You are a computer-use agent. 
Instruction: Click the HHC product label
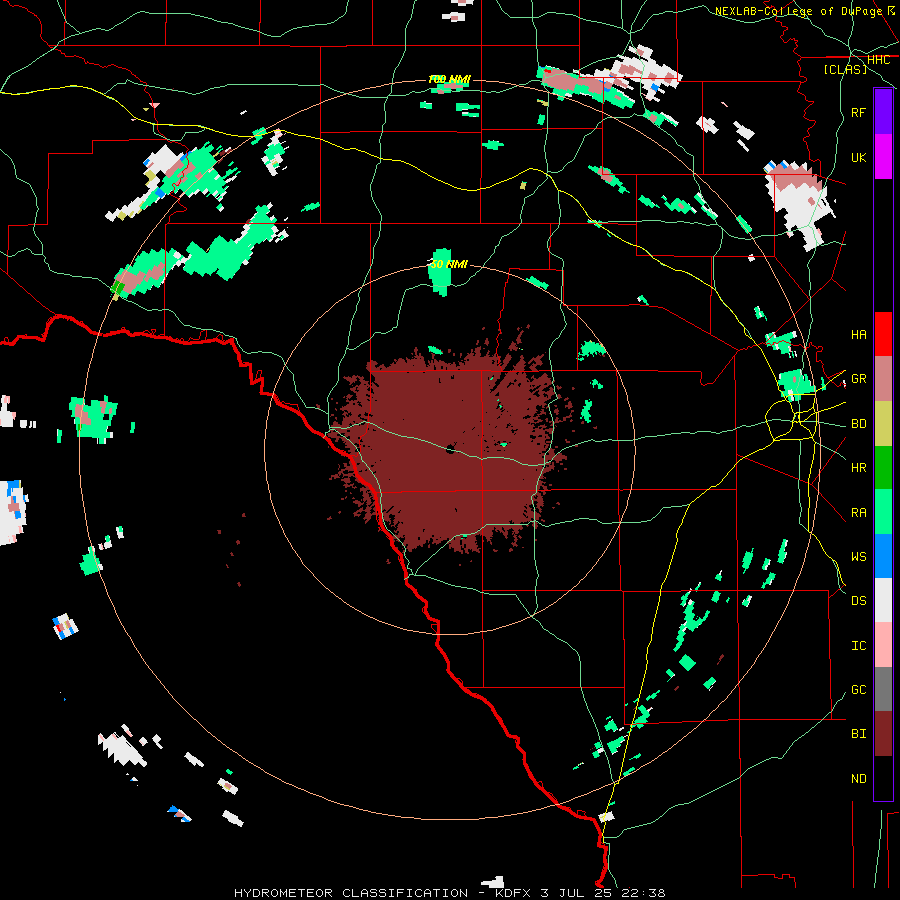[878, 60]
